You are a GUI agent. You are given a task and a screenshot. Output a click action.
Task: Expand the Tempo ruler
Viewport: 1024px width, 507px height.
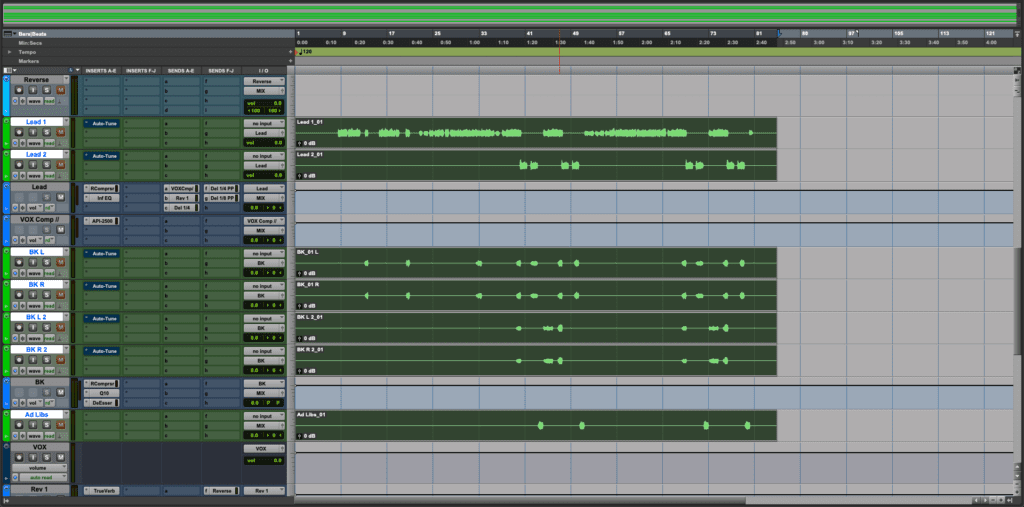click(10, 52)
